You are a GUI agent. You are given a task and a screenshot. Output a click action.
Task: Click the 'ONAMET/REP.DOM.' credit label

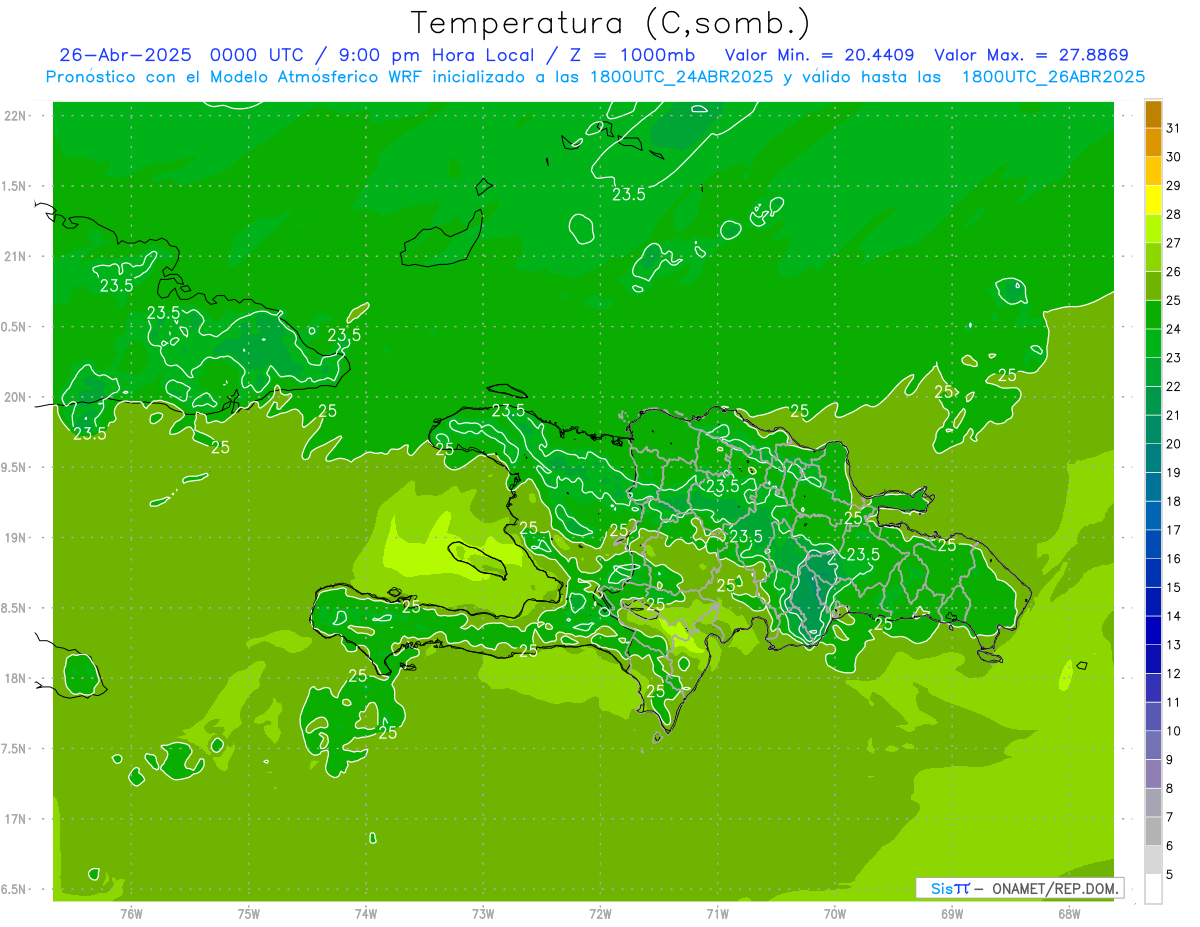(1054, 888)
